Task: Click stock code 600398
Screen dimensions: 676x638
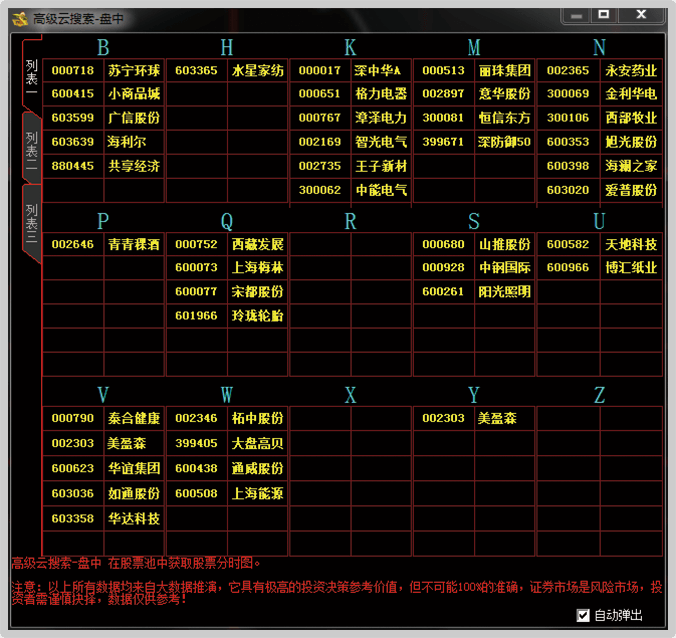Action: pyautogui.click(x=568, y=166)
